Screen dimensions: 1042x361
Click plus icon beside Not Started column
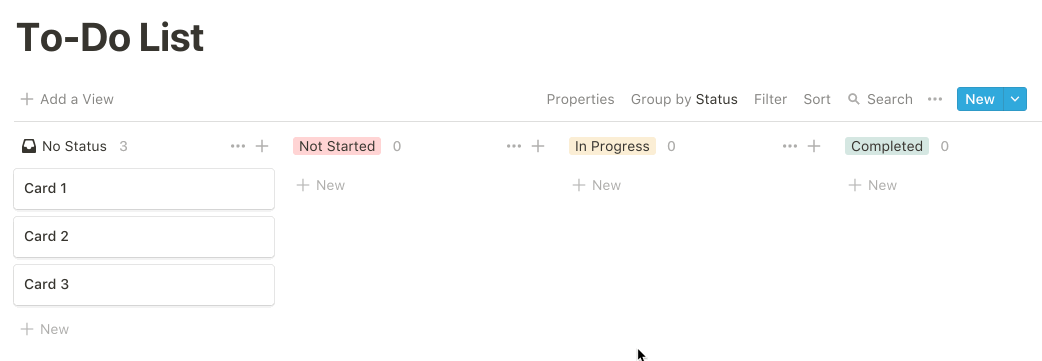538,146
